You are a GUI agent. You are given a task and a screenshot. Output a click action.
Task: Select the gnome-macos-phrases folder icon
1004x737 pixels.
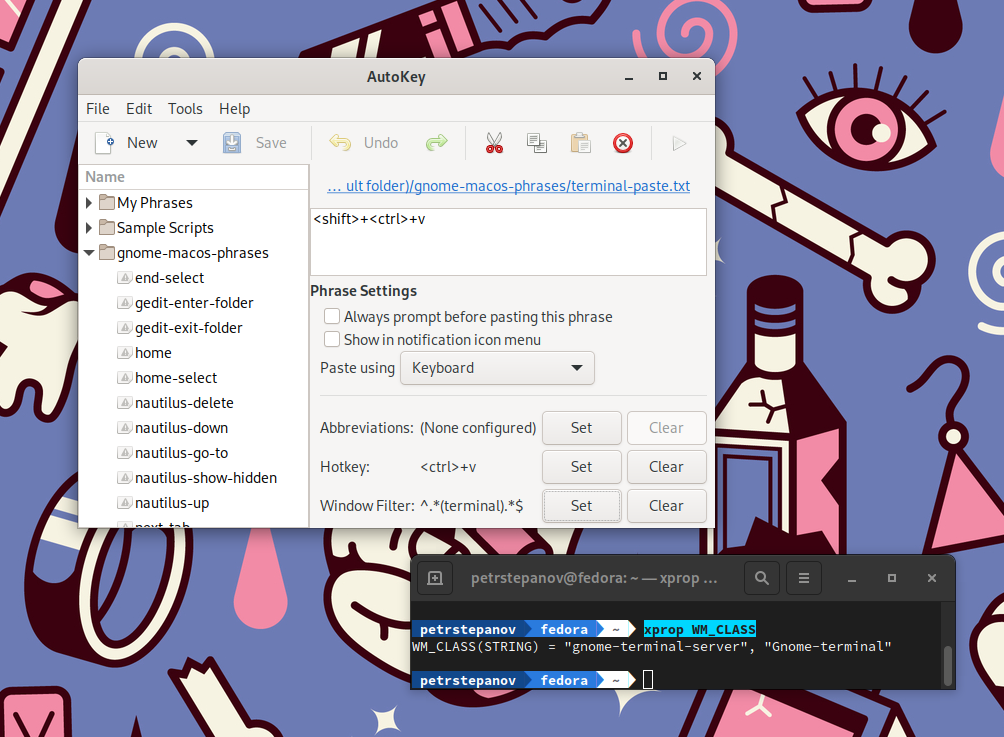pos(107,253)
